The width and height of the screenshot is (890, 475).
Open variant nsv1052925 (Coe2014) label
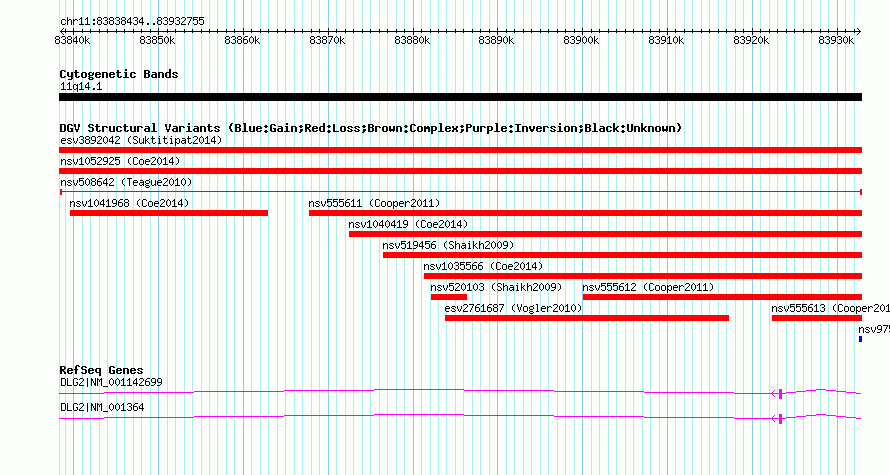(x=120, y=161)
